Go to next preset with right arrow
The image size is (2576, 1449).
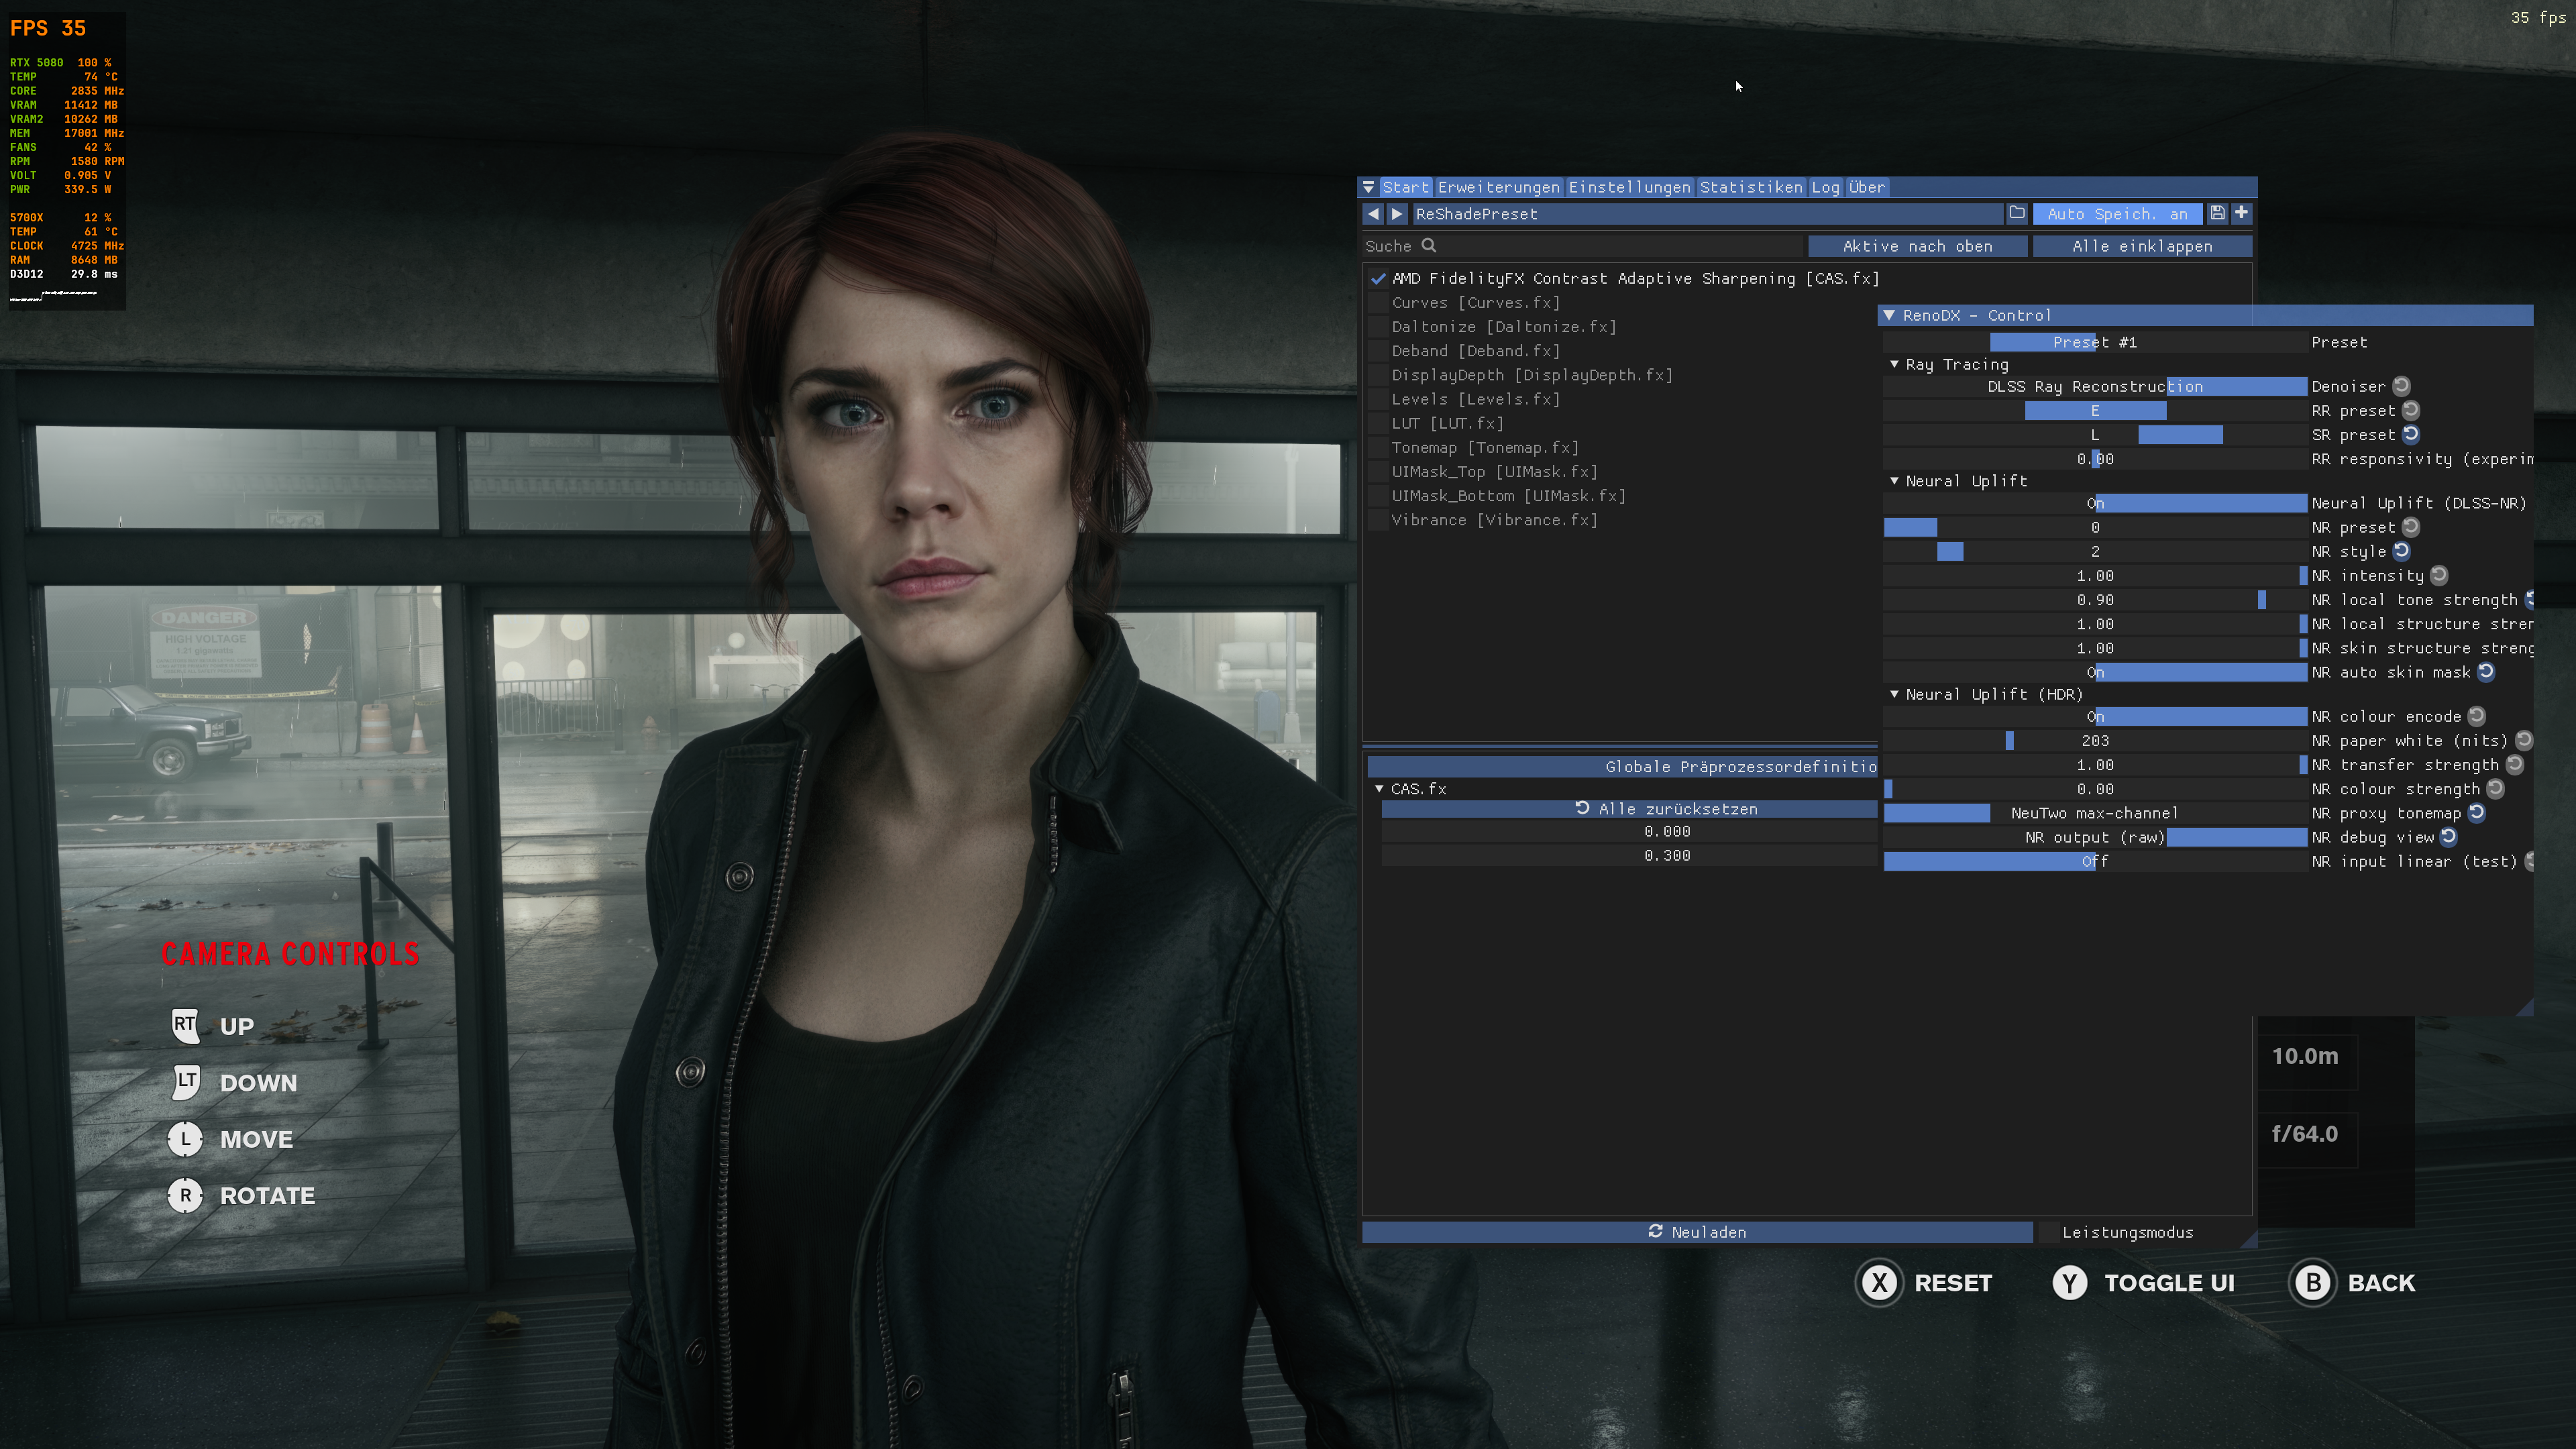[x=1397, y=214]
